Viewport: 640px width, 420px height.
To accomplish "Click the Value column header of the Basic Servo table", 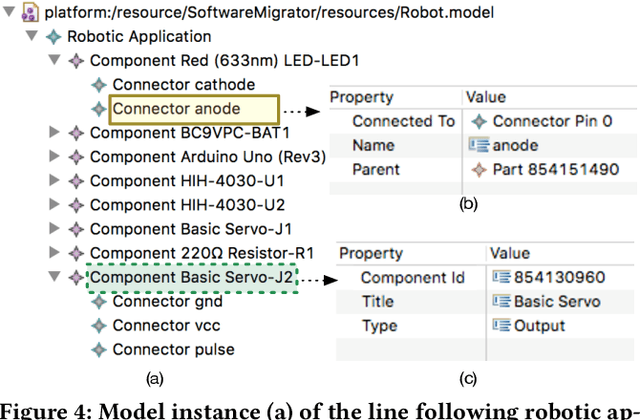I will click(x=510, y=254).
